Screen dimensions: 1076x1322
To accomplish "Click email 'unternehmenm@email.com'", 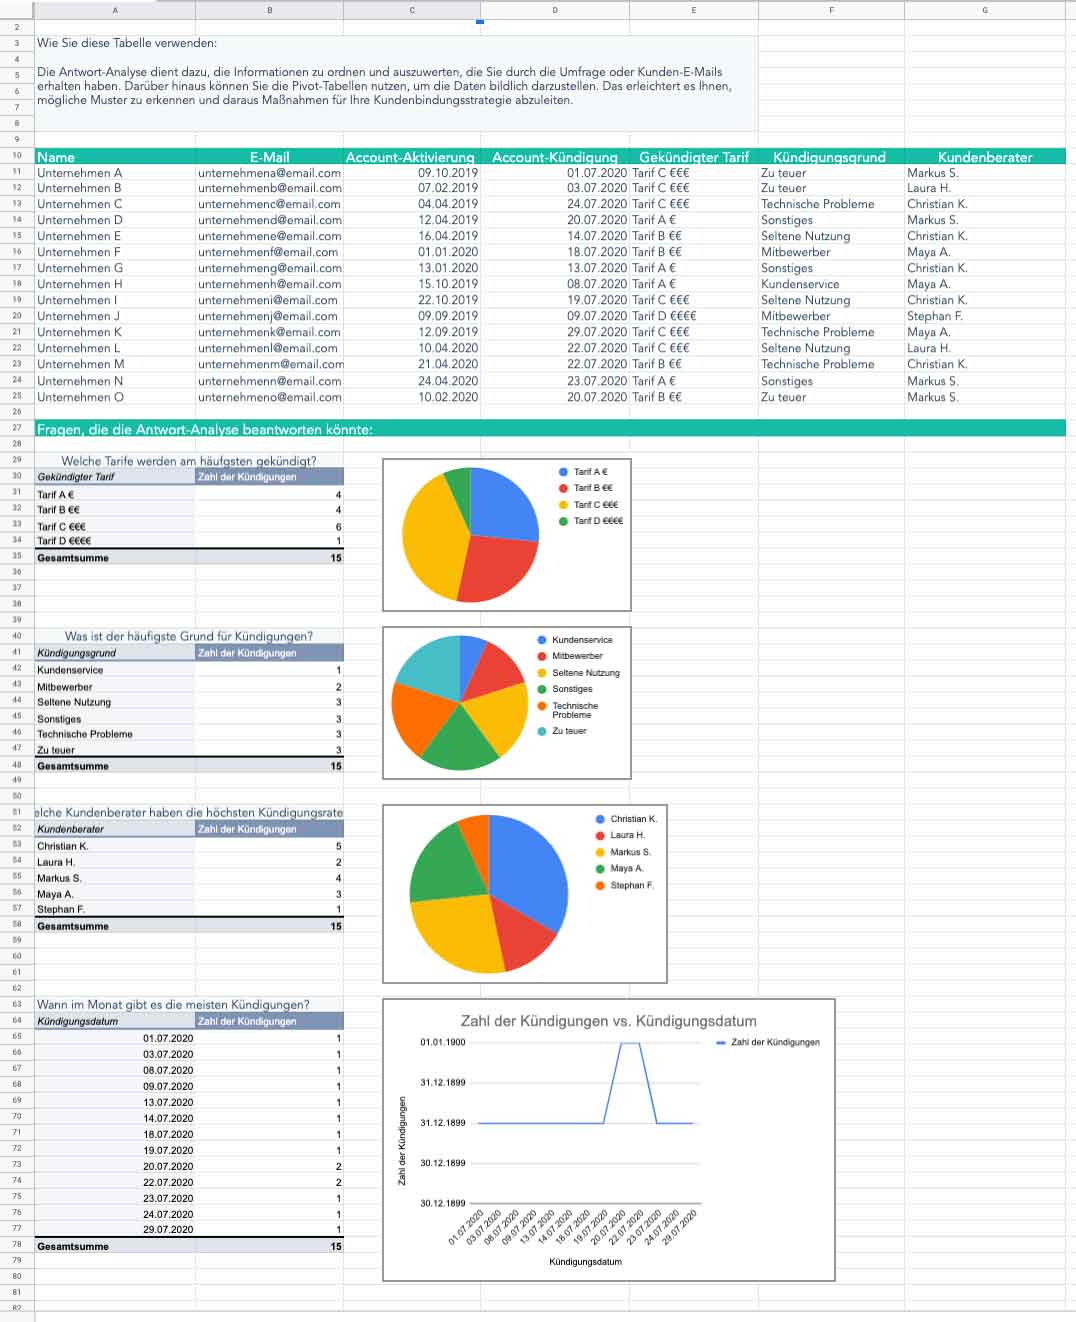I will pyautogui.click(x=270, y=364).
